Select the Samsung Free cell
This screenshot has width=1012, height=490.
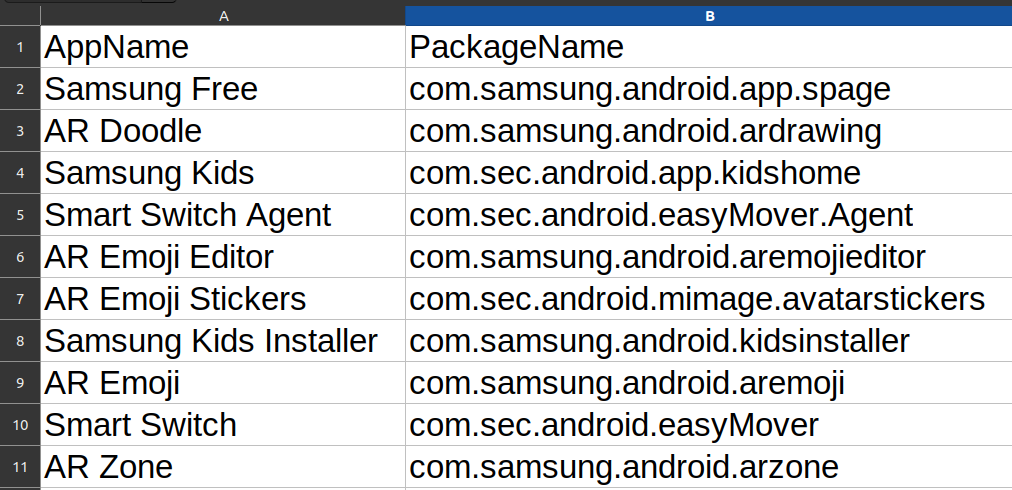[x=223, y=89]
